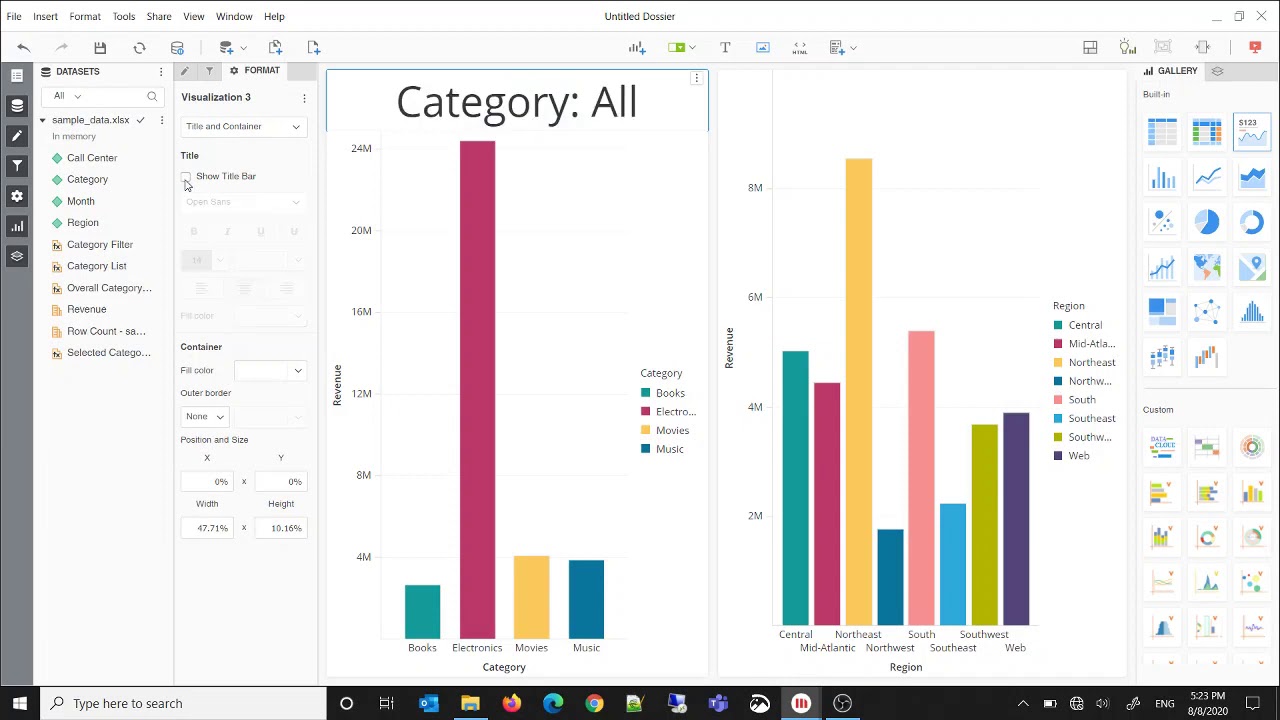The image size is (1280, 720).
Task: Select the Revenue metric in datasets
Action: coord(86,310)
